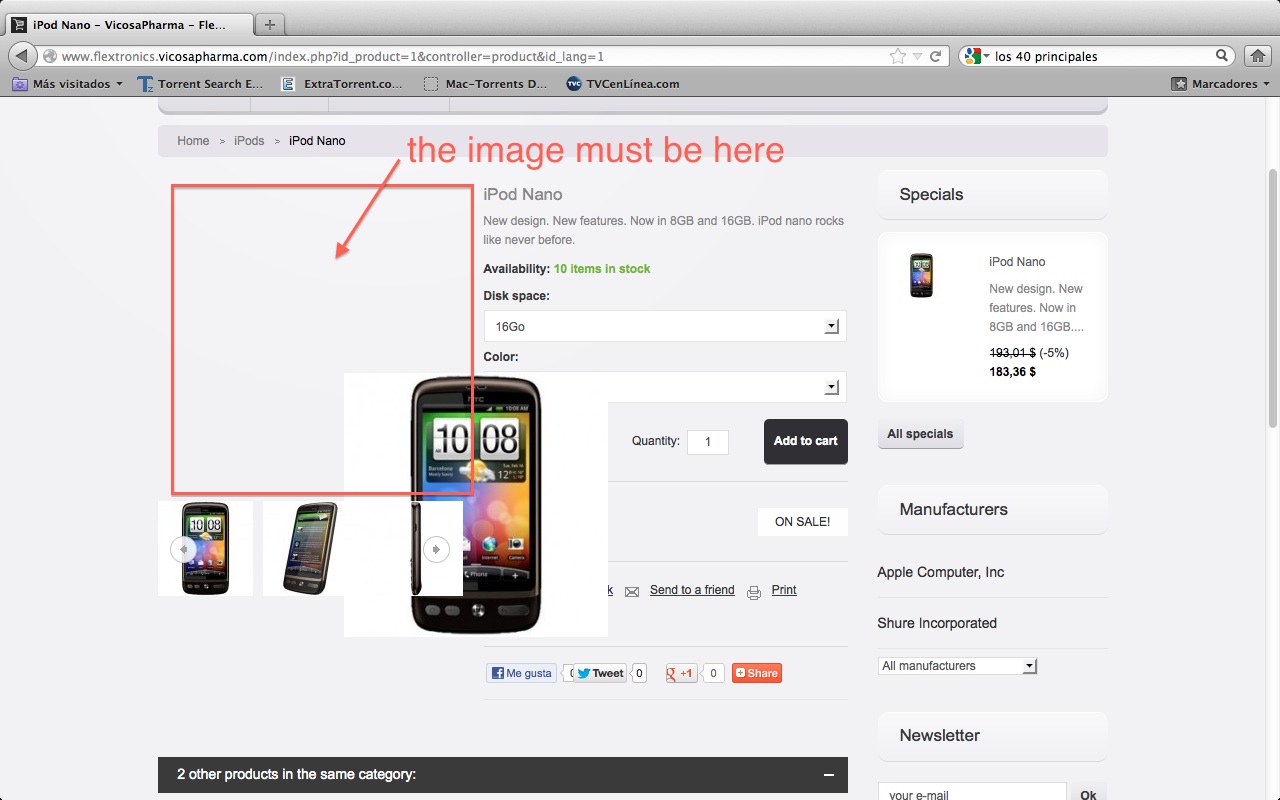Open the Shure Incorporated manufacturer link
The image size is (1280, 800).
click(937, 623)
